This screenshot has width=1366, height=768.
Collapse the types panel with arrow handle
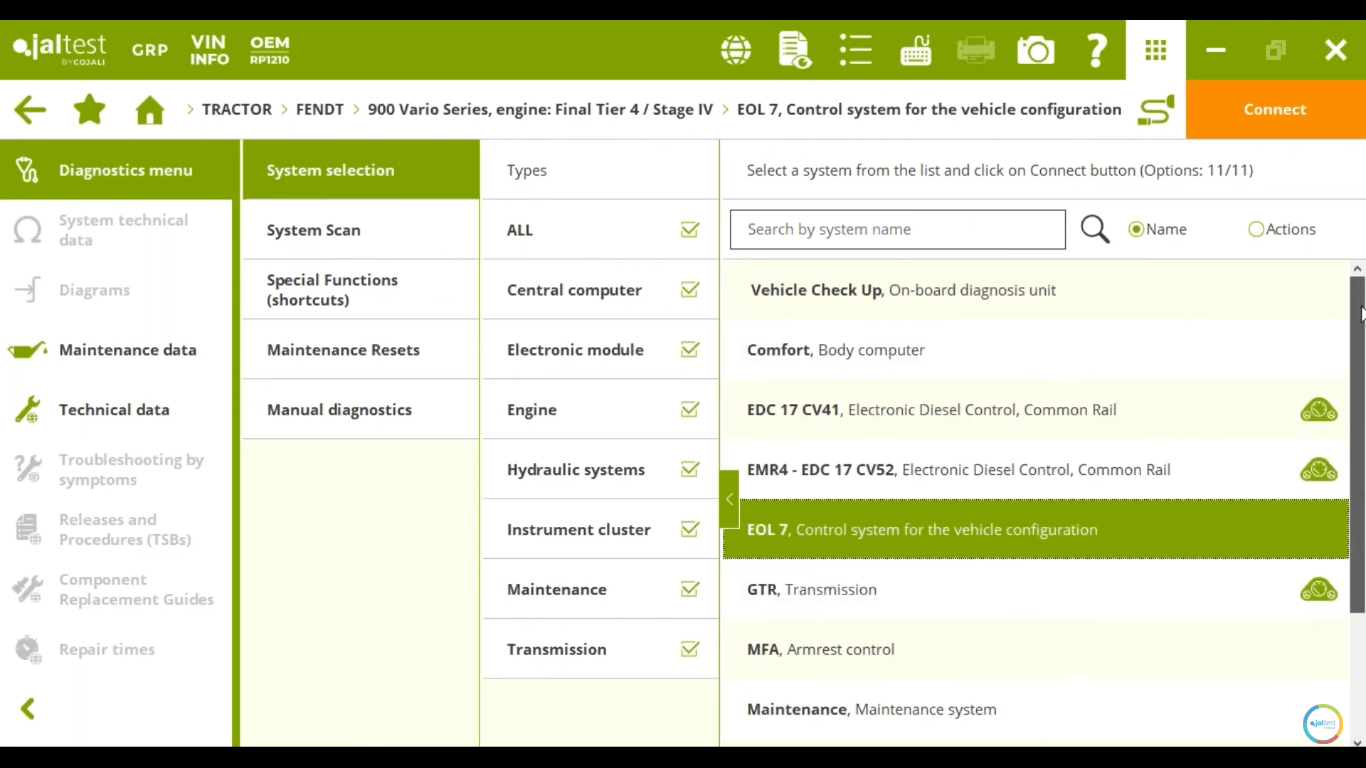(729, 499)
